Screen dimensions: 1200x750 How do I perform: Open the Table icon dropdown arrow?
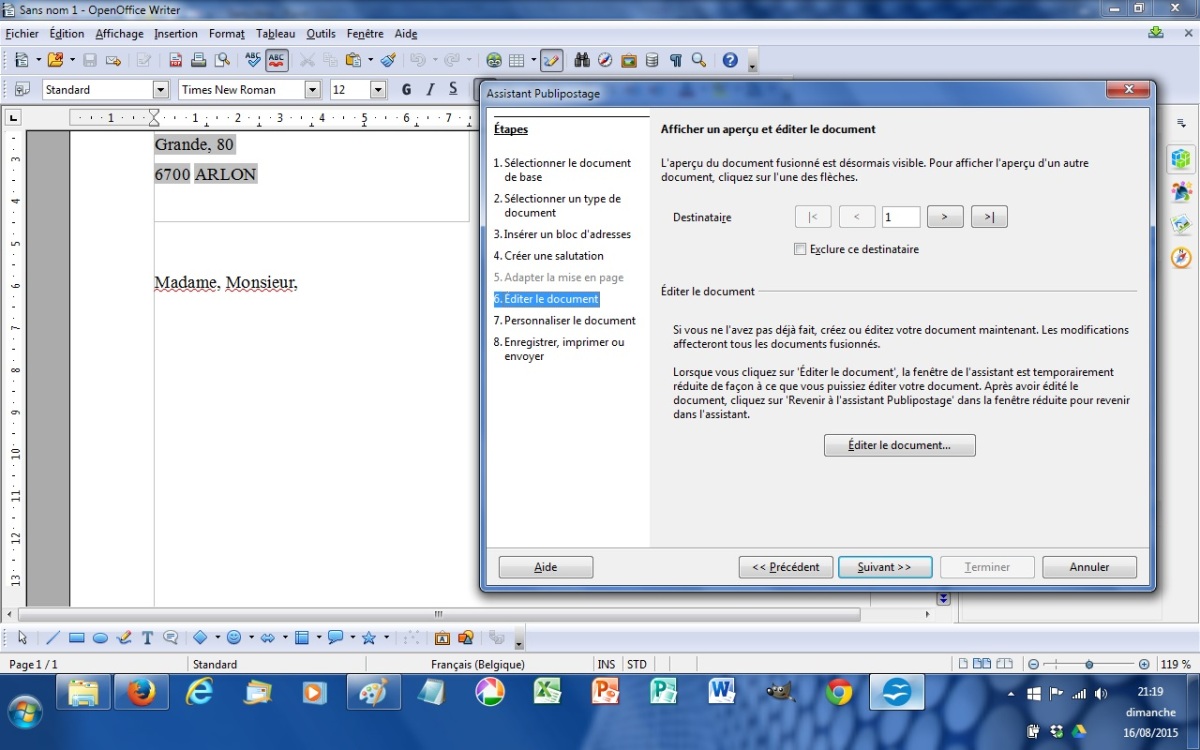(x=533, y=60)
